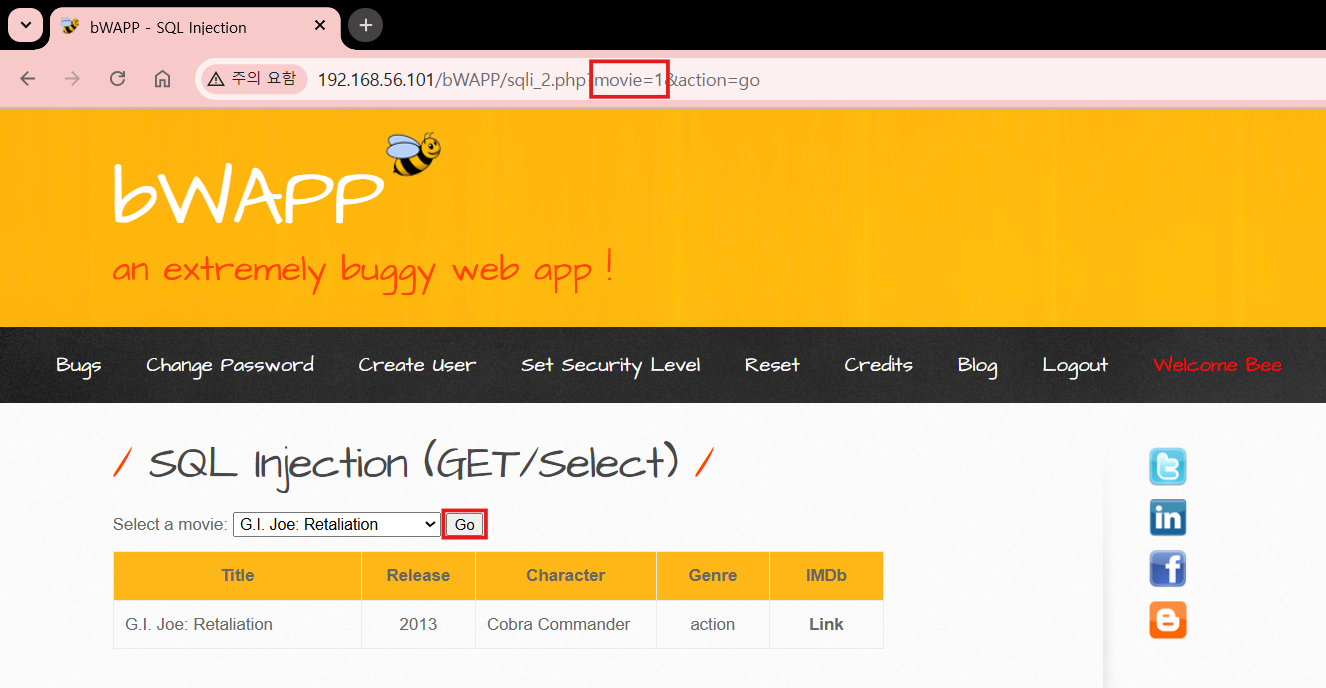Click the red Welcome Bee text
The image size is (1326, 688).
click(1217, 365)
